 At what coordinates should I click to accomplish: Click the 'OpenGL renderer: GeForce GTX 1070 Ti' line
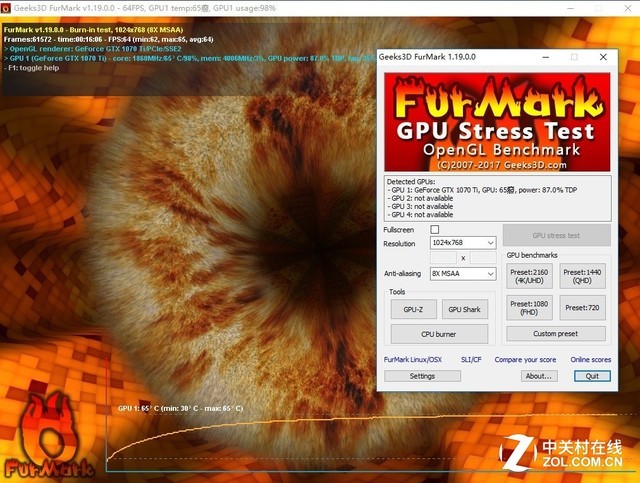tap(92, 49)
